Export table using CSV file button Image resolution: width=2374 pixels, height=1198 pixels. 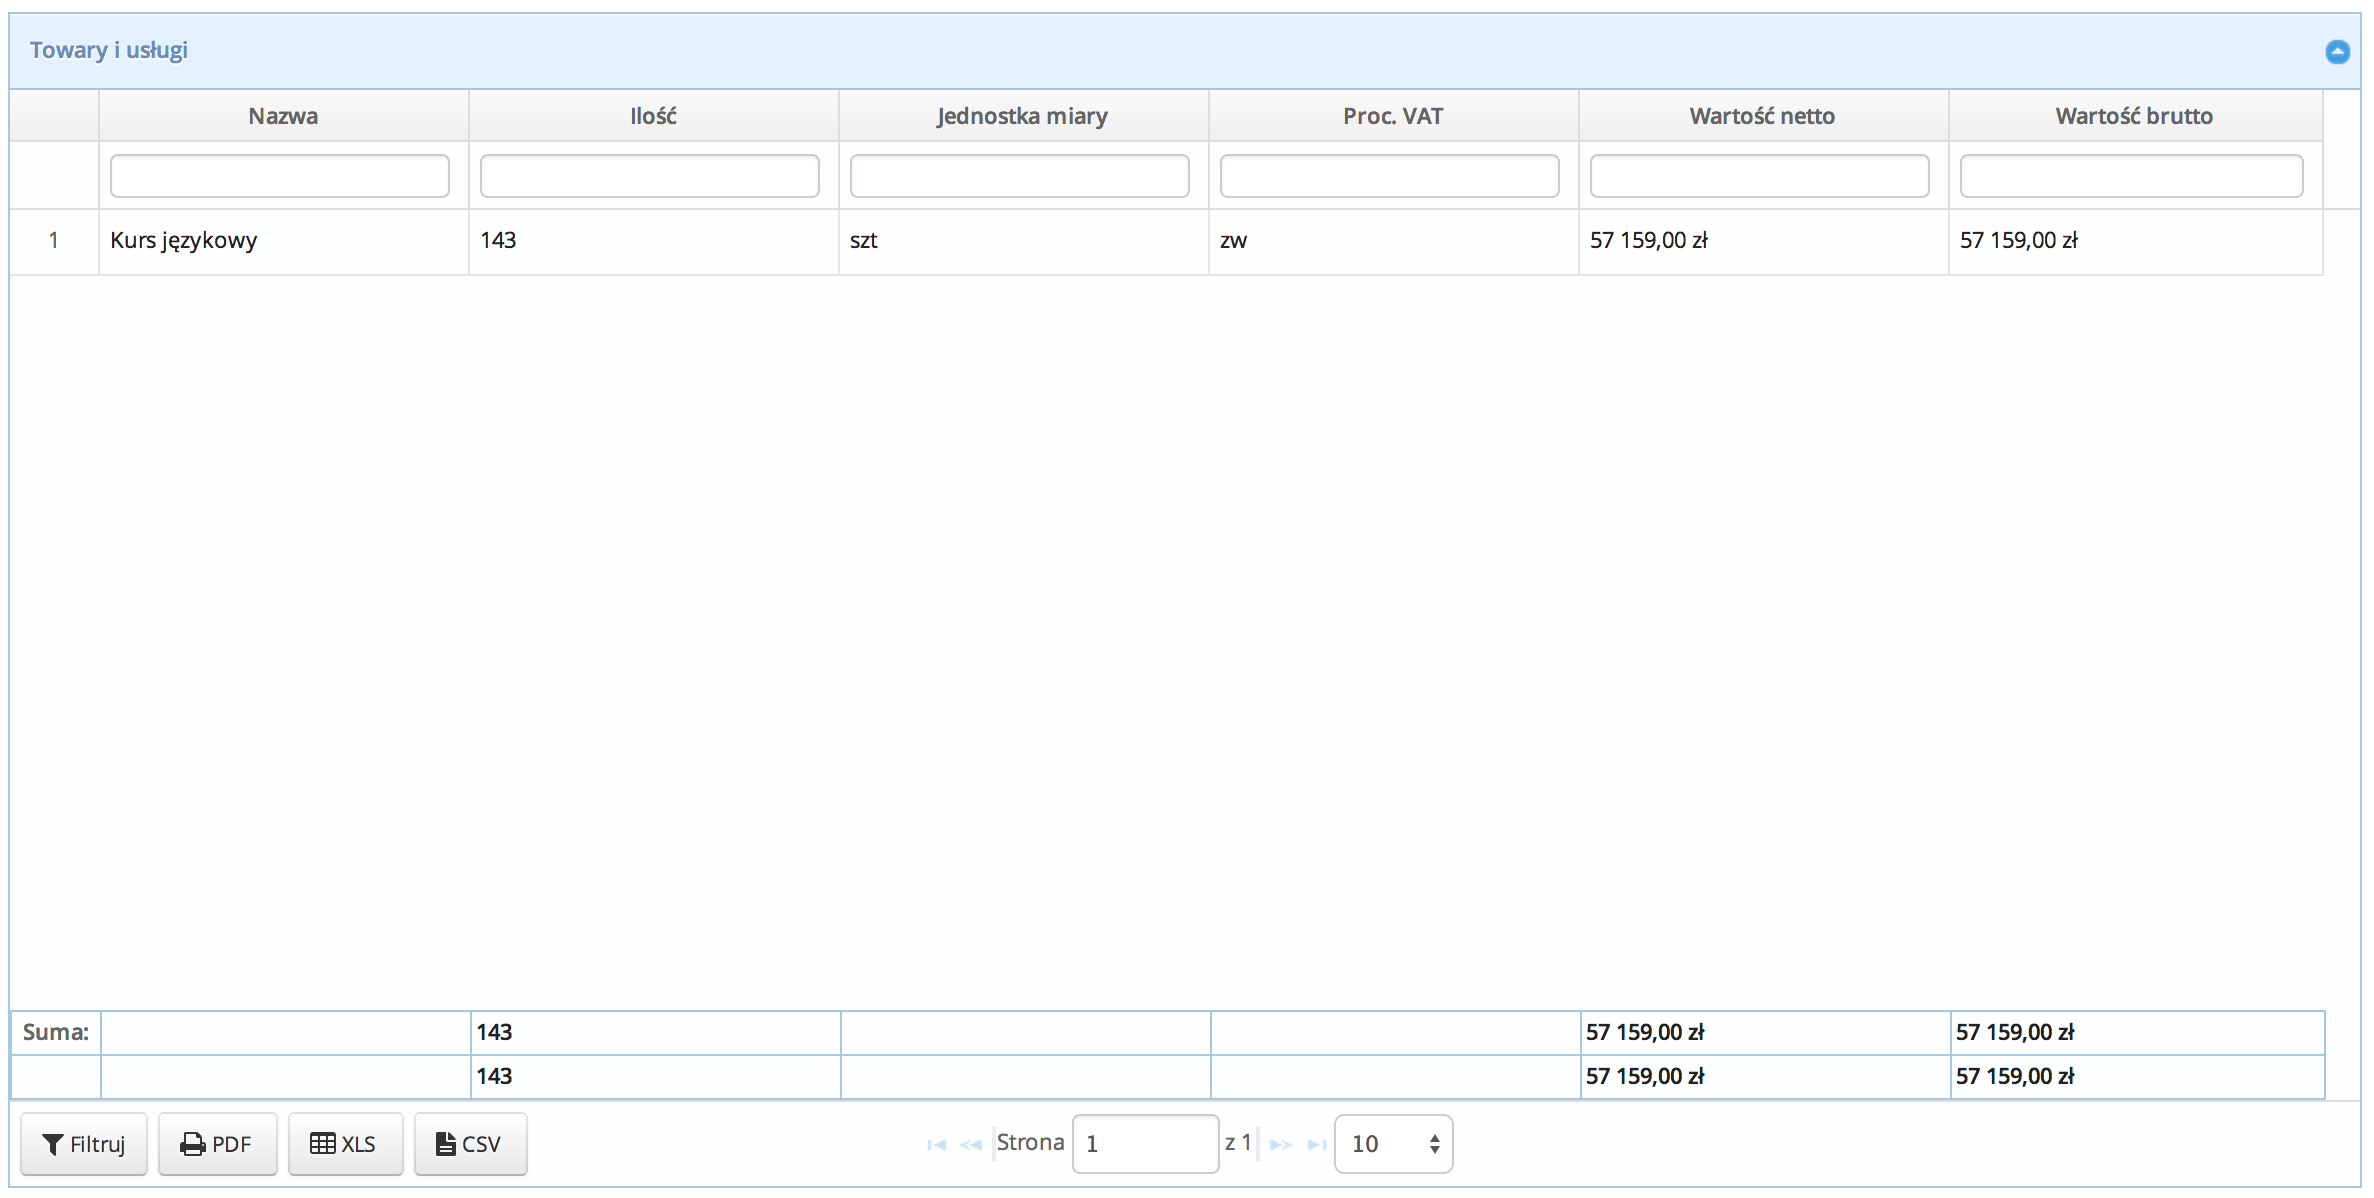click(x=470, y=1144)
